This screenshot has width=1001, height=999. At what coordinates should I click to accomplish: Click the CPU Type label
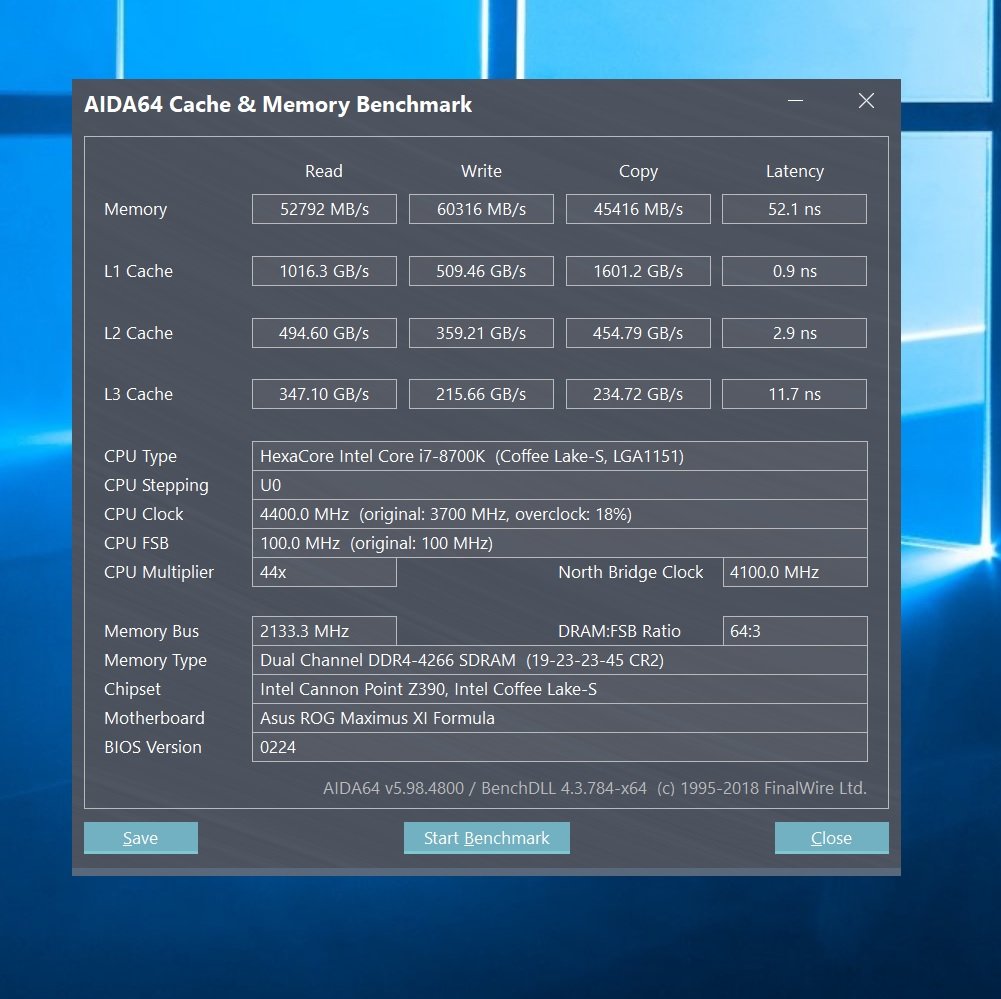pyautogui.click(x=140, y=456)
